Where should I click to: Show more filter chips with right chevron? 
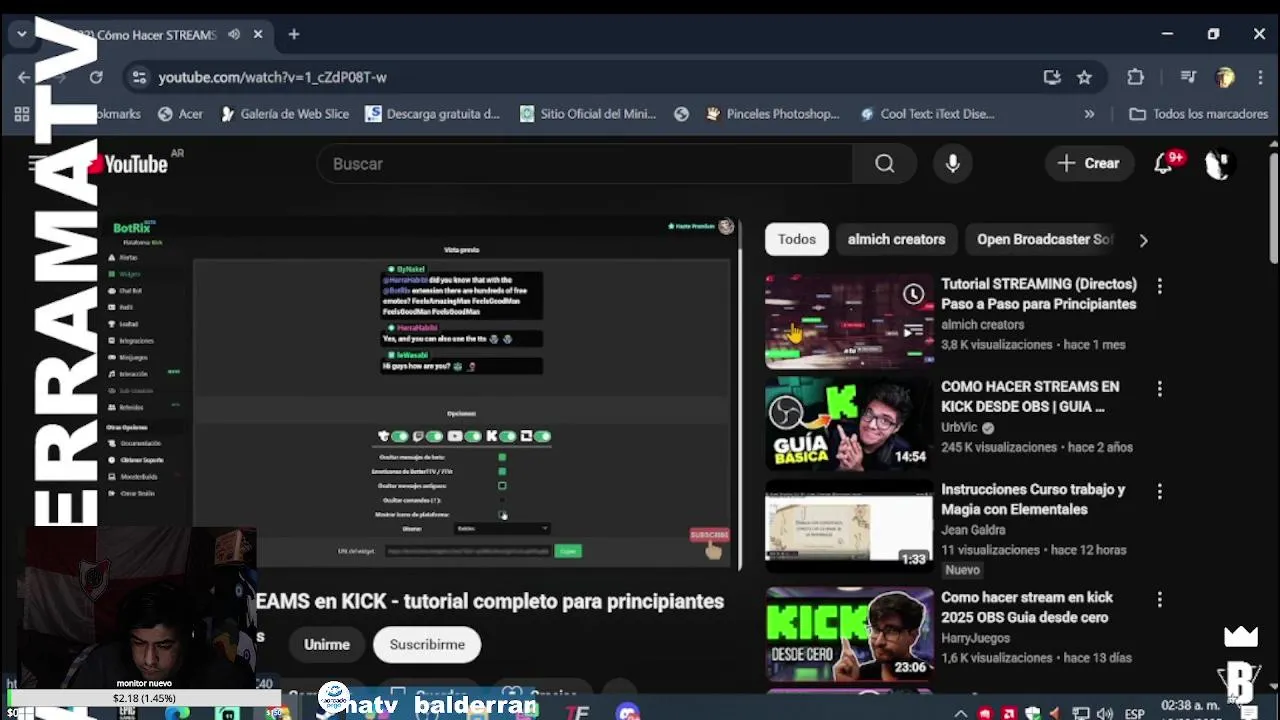click(1143, 240)
